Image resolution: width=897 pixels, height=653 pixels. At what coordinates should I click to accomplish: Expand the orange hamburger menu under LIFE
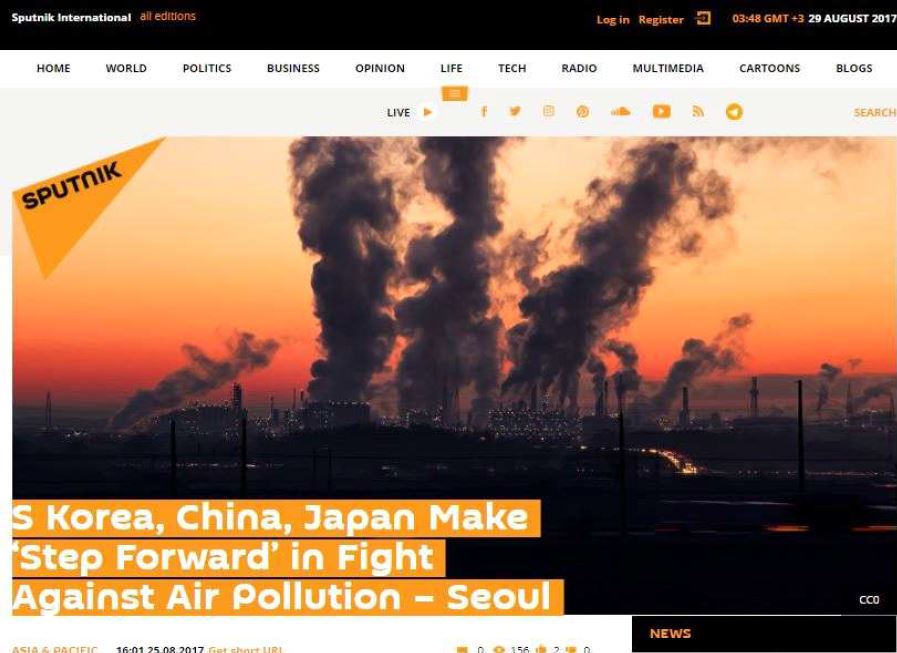[455, 93]
